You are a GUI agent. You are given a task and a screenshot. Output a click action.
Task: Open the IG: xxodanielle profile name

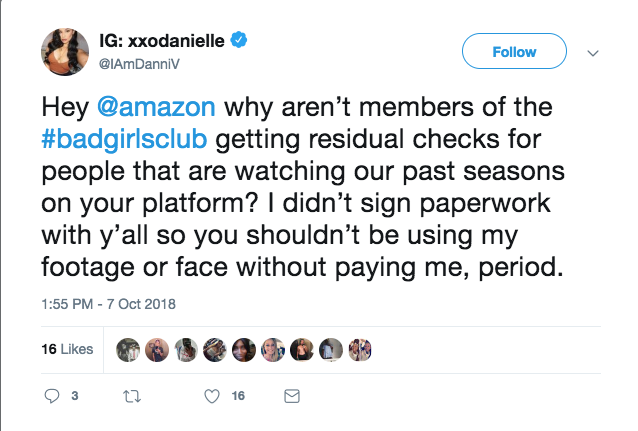tap(162, 41)
